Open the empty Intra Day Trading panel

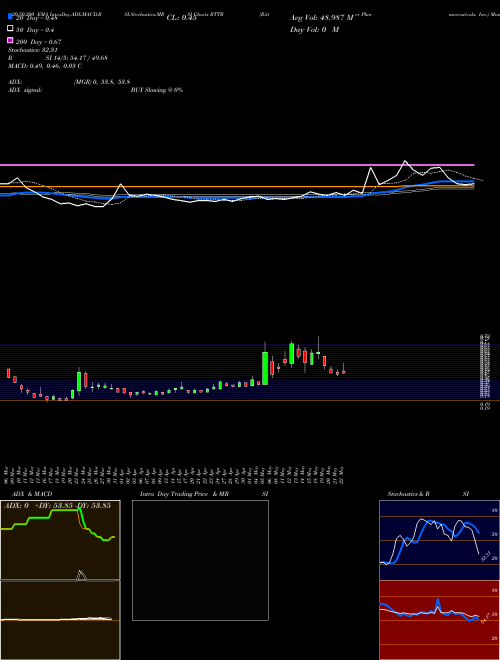(200, 560)
